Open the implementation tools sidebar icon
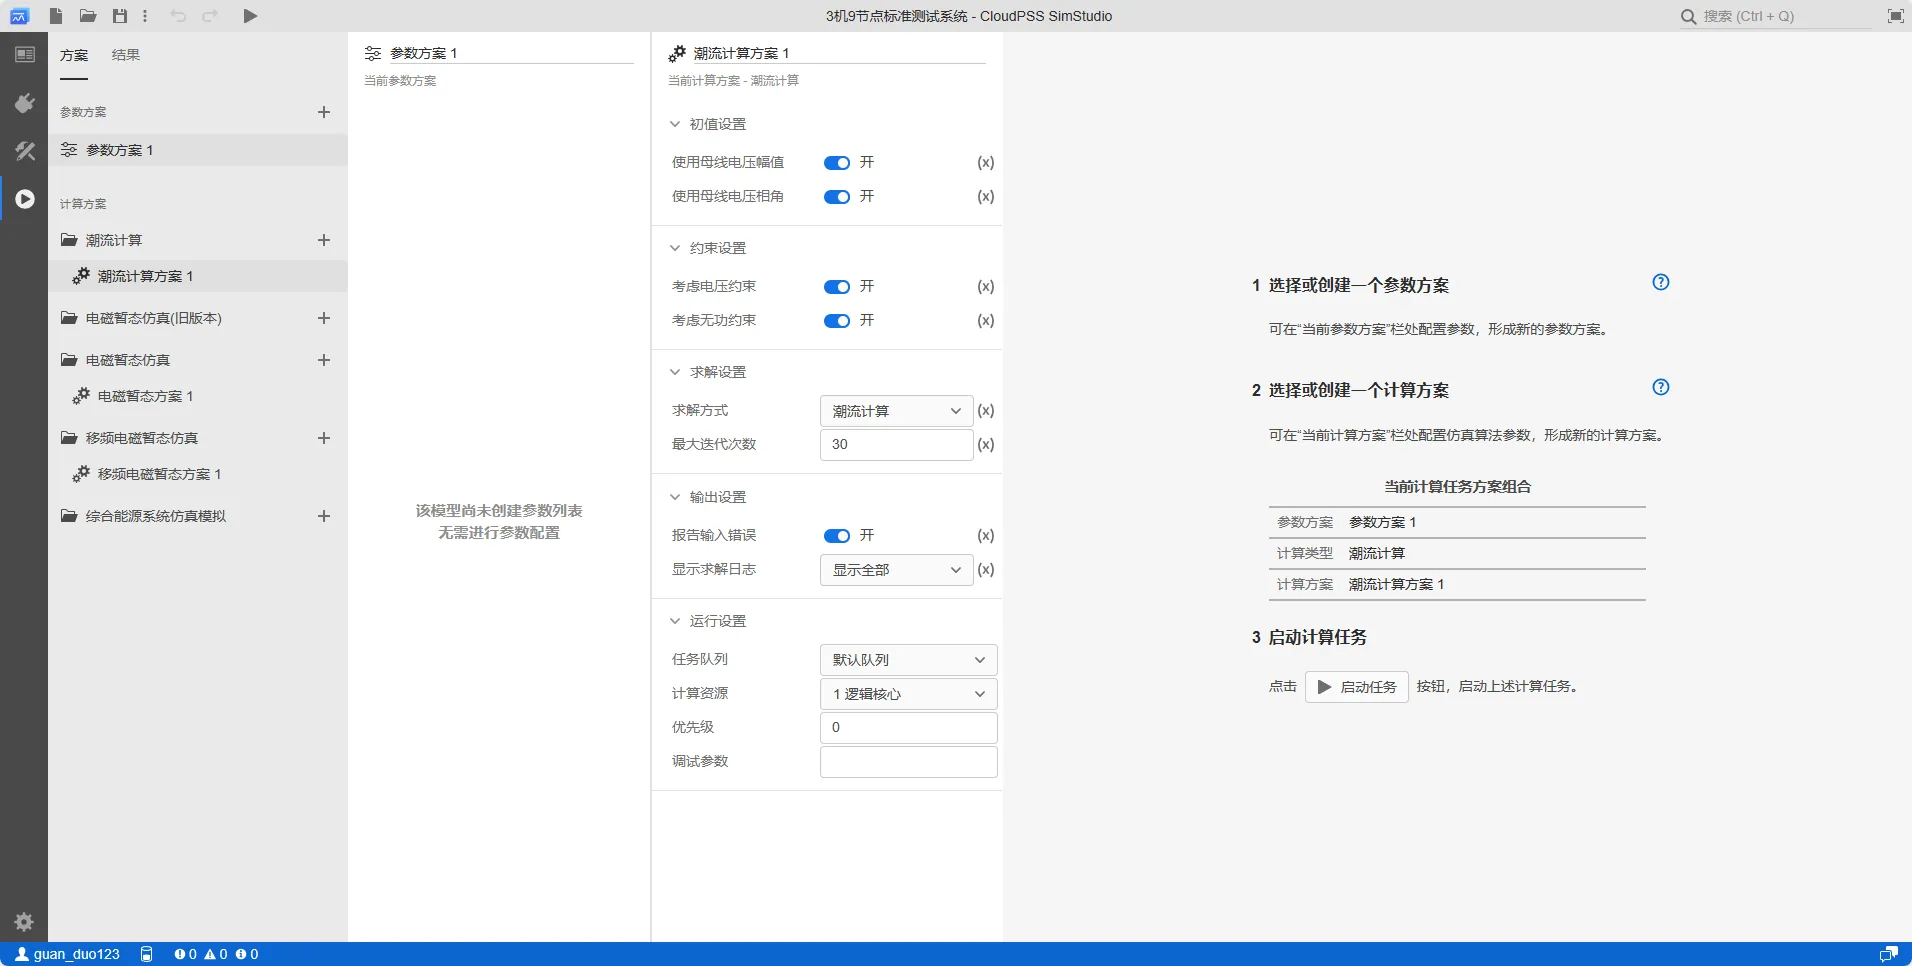Image resolution: width=1912 pixels, height=966 pixels. click(x=24, y=151)
